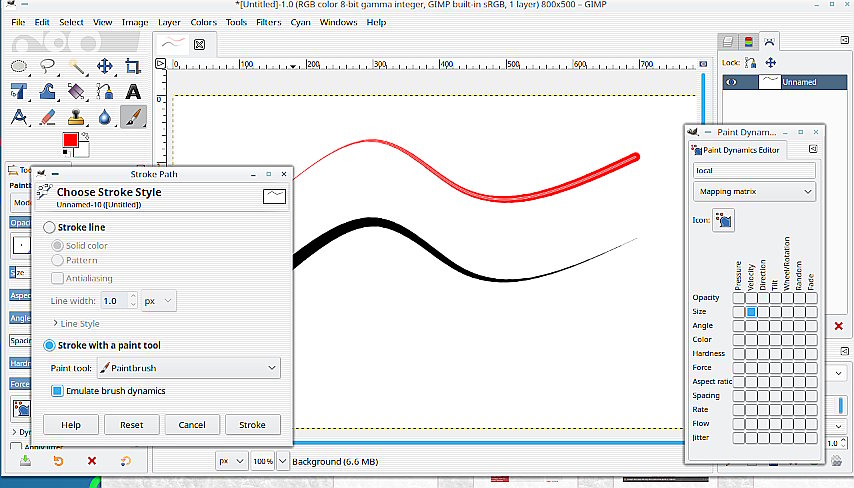854x488 pixels.
Task: Switch to the Channels tab
Action: tap(748, 41)
